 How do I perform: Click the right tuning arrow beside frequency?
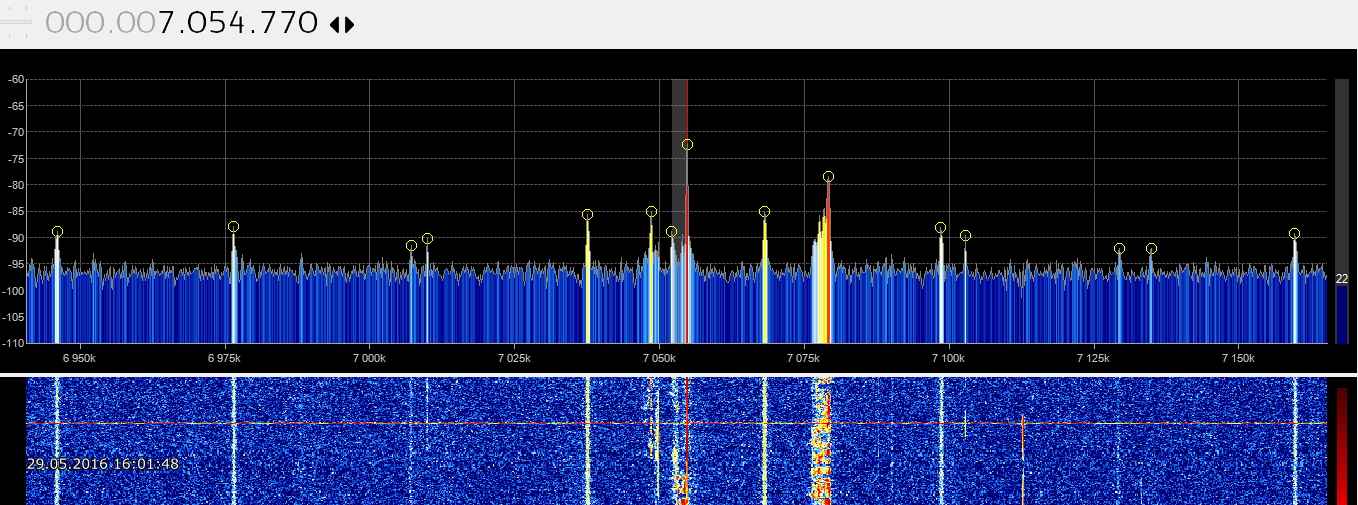349,23
